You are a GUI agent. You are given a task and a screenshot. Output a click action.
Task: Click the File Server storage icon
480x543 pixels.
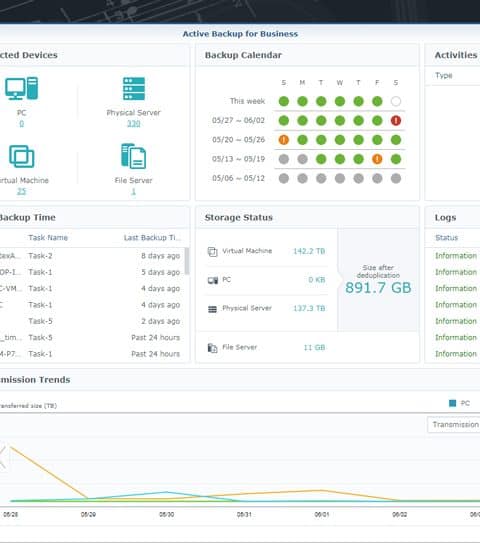click(x=212, y=348)
